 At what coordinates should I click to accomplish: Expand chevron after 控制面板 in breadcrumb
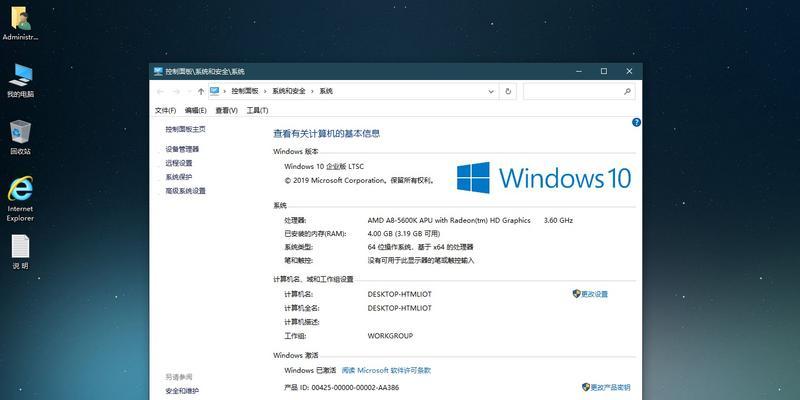(x=264, y=91)
